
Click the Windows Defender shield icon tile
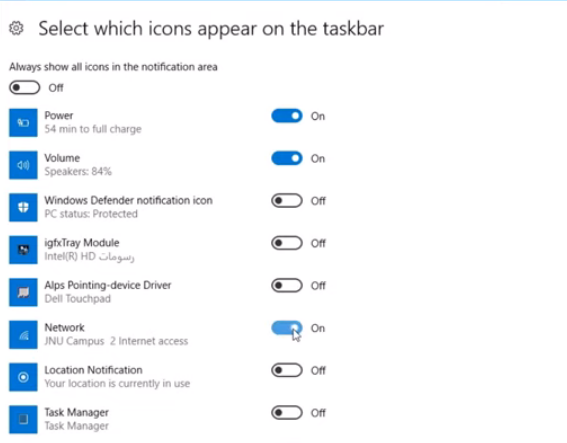(23, 207)
